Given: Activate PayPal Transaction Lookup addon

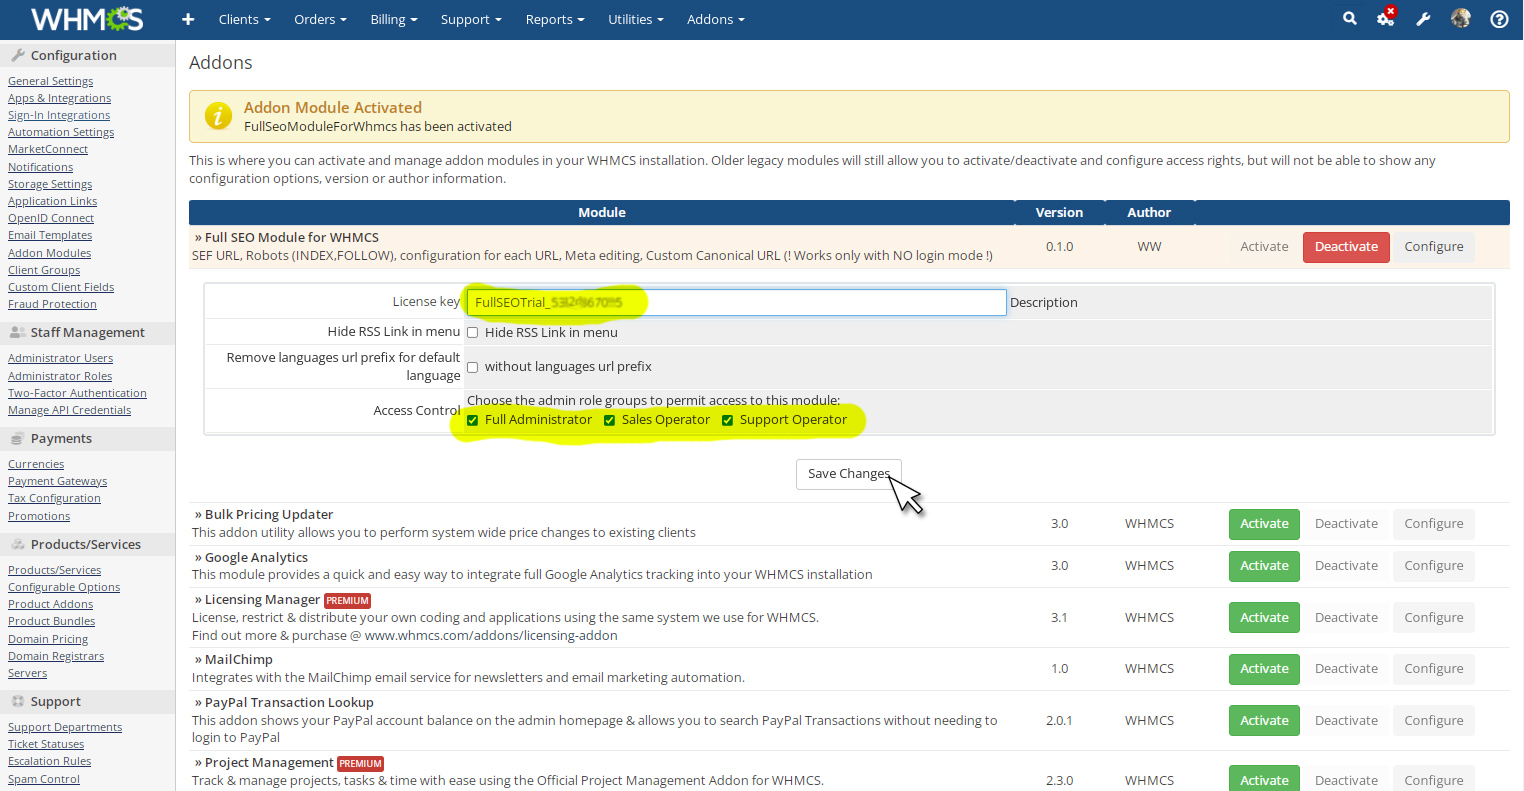Looking at the screenshot, I should click(1264, 721).
